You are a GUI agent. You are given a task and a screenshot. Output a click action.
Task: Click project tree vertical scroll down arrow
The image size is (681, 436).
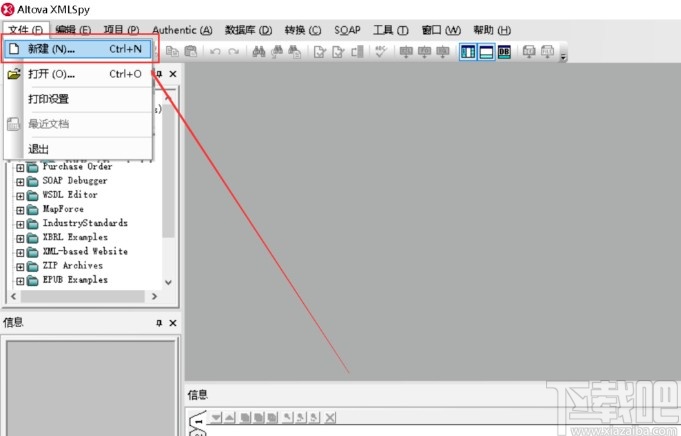(169, 282)
